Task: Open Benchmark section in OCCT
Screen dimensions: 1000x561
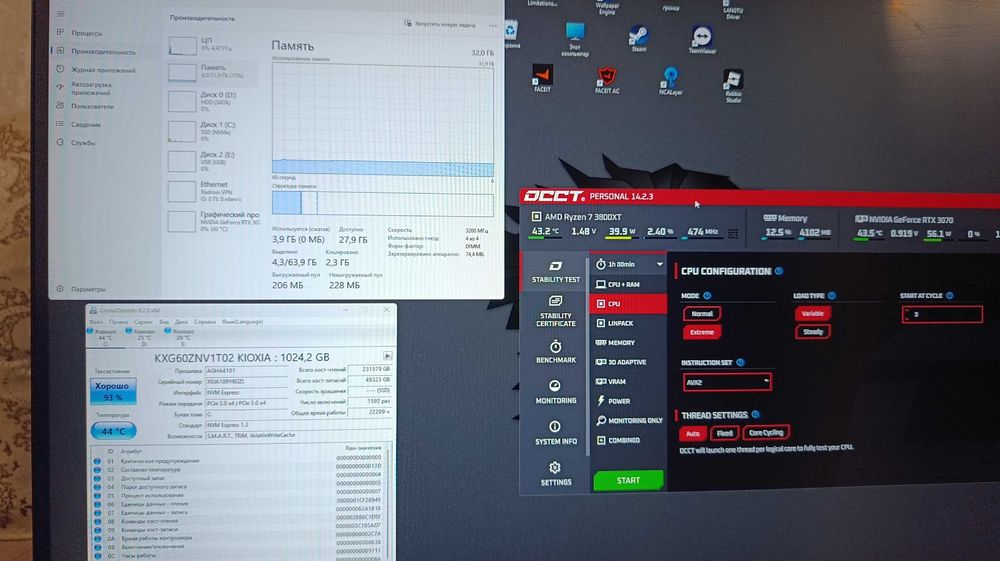Action: pos(555,352)
